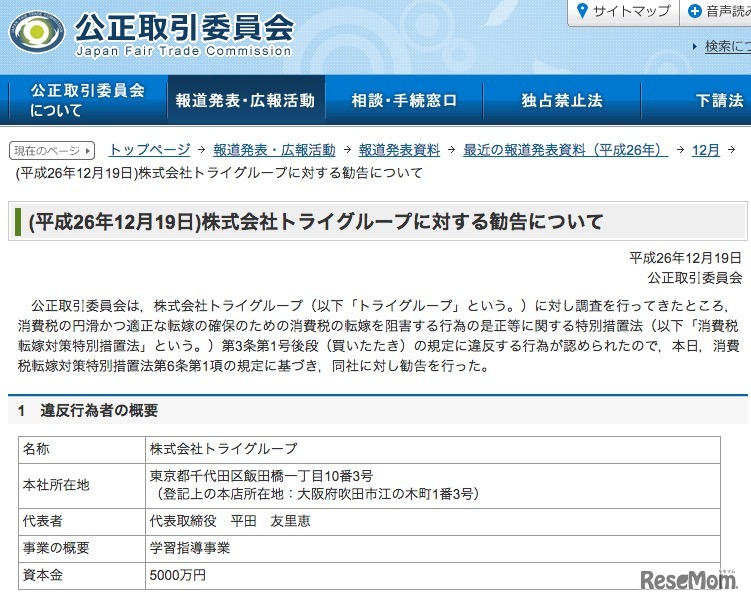Click the 公正取引委員会 site title heading
Viewport: 751px width, 603px height.
click(x=183, y=26)
